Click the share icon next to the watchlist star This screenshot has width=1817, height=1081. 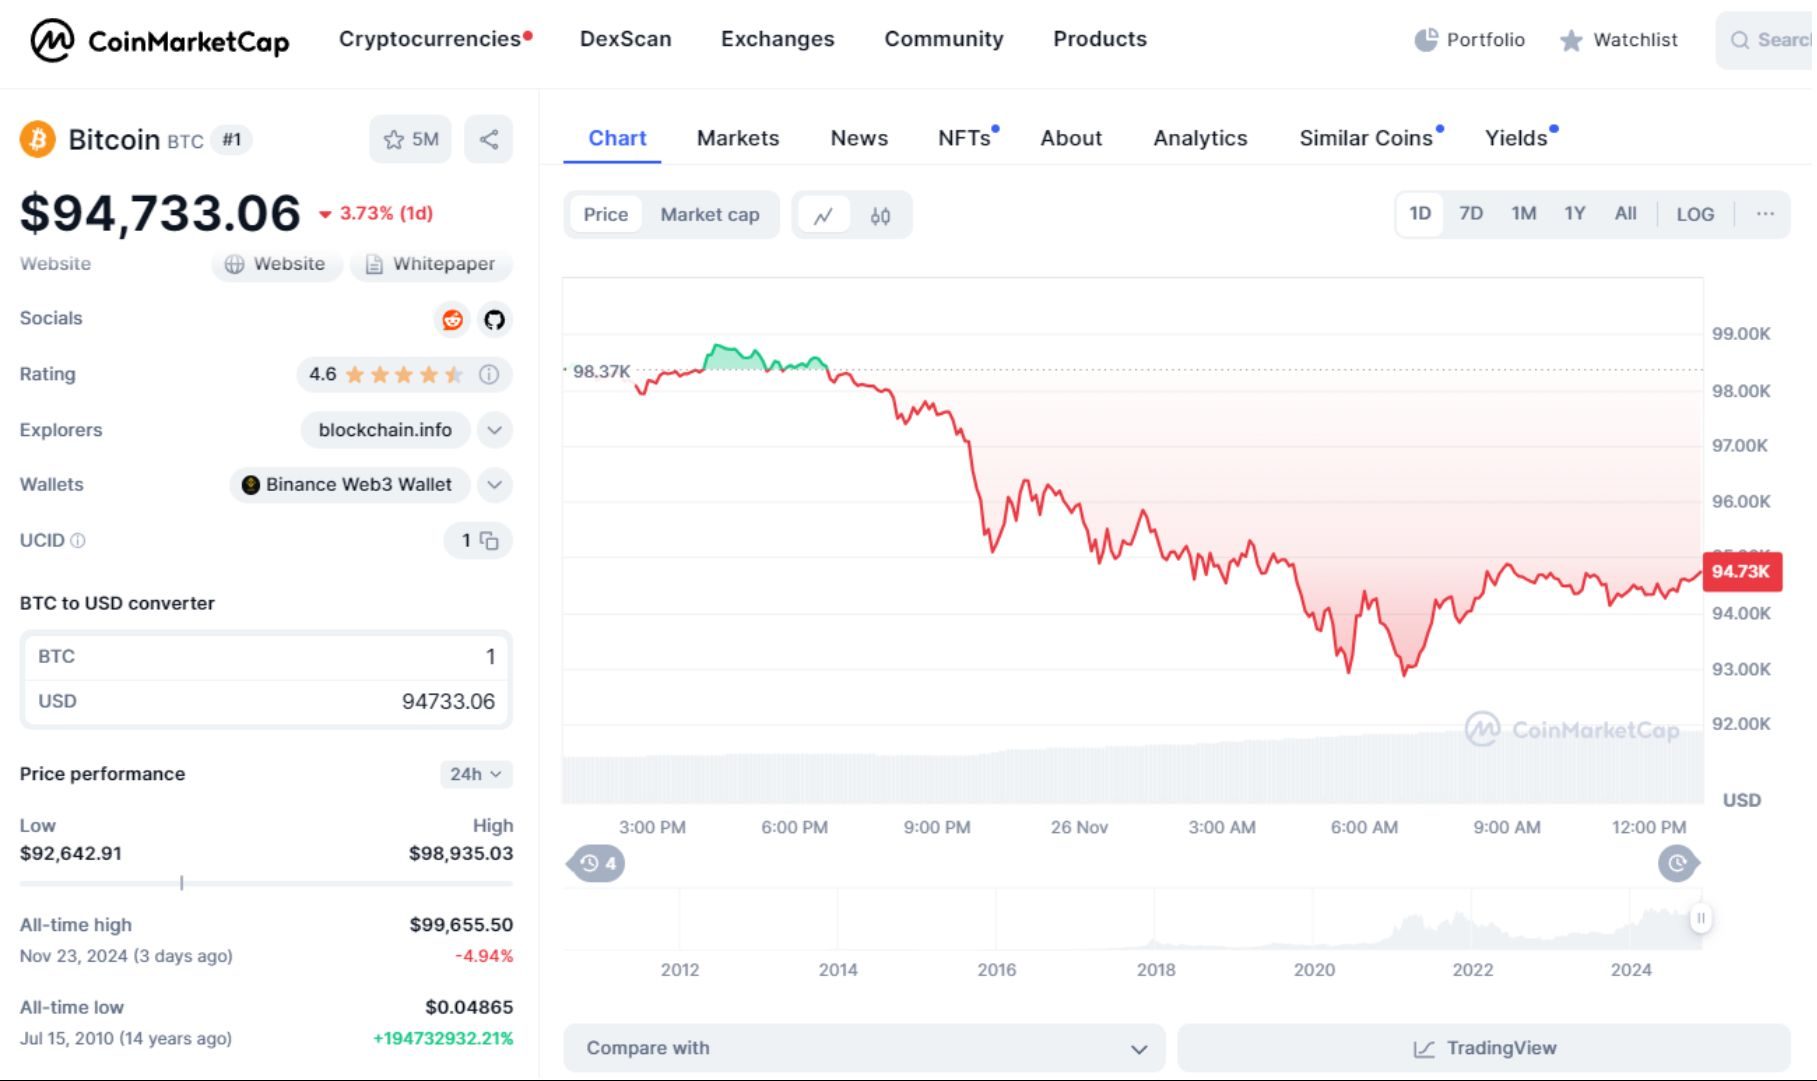point(488,139)
